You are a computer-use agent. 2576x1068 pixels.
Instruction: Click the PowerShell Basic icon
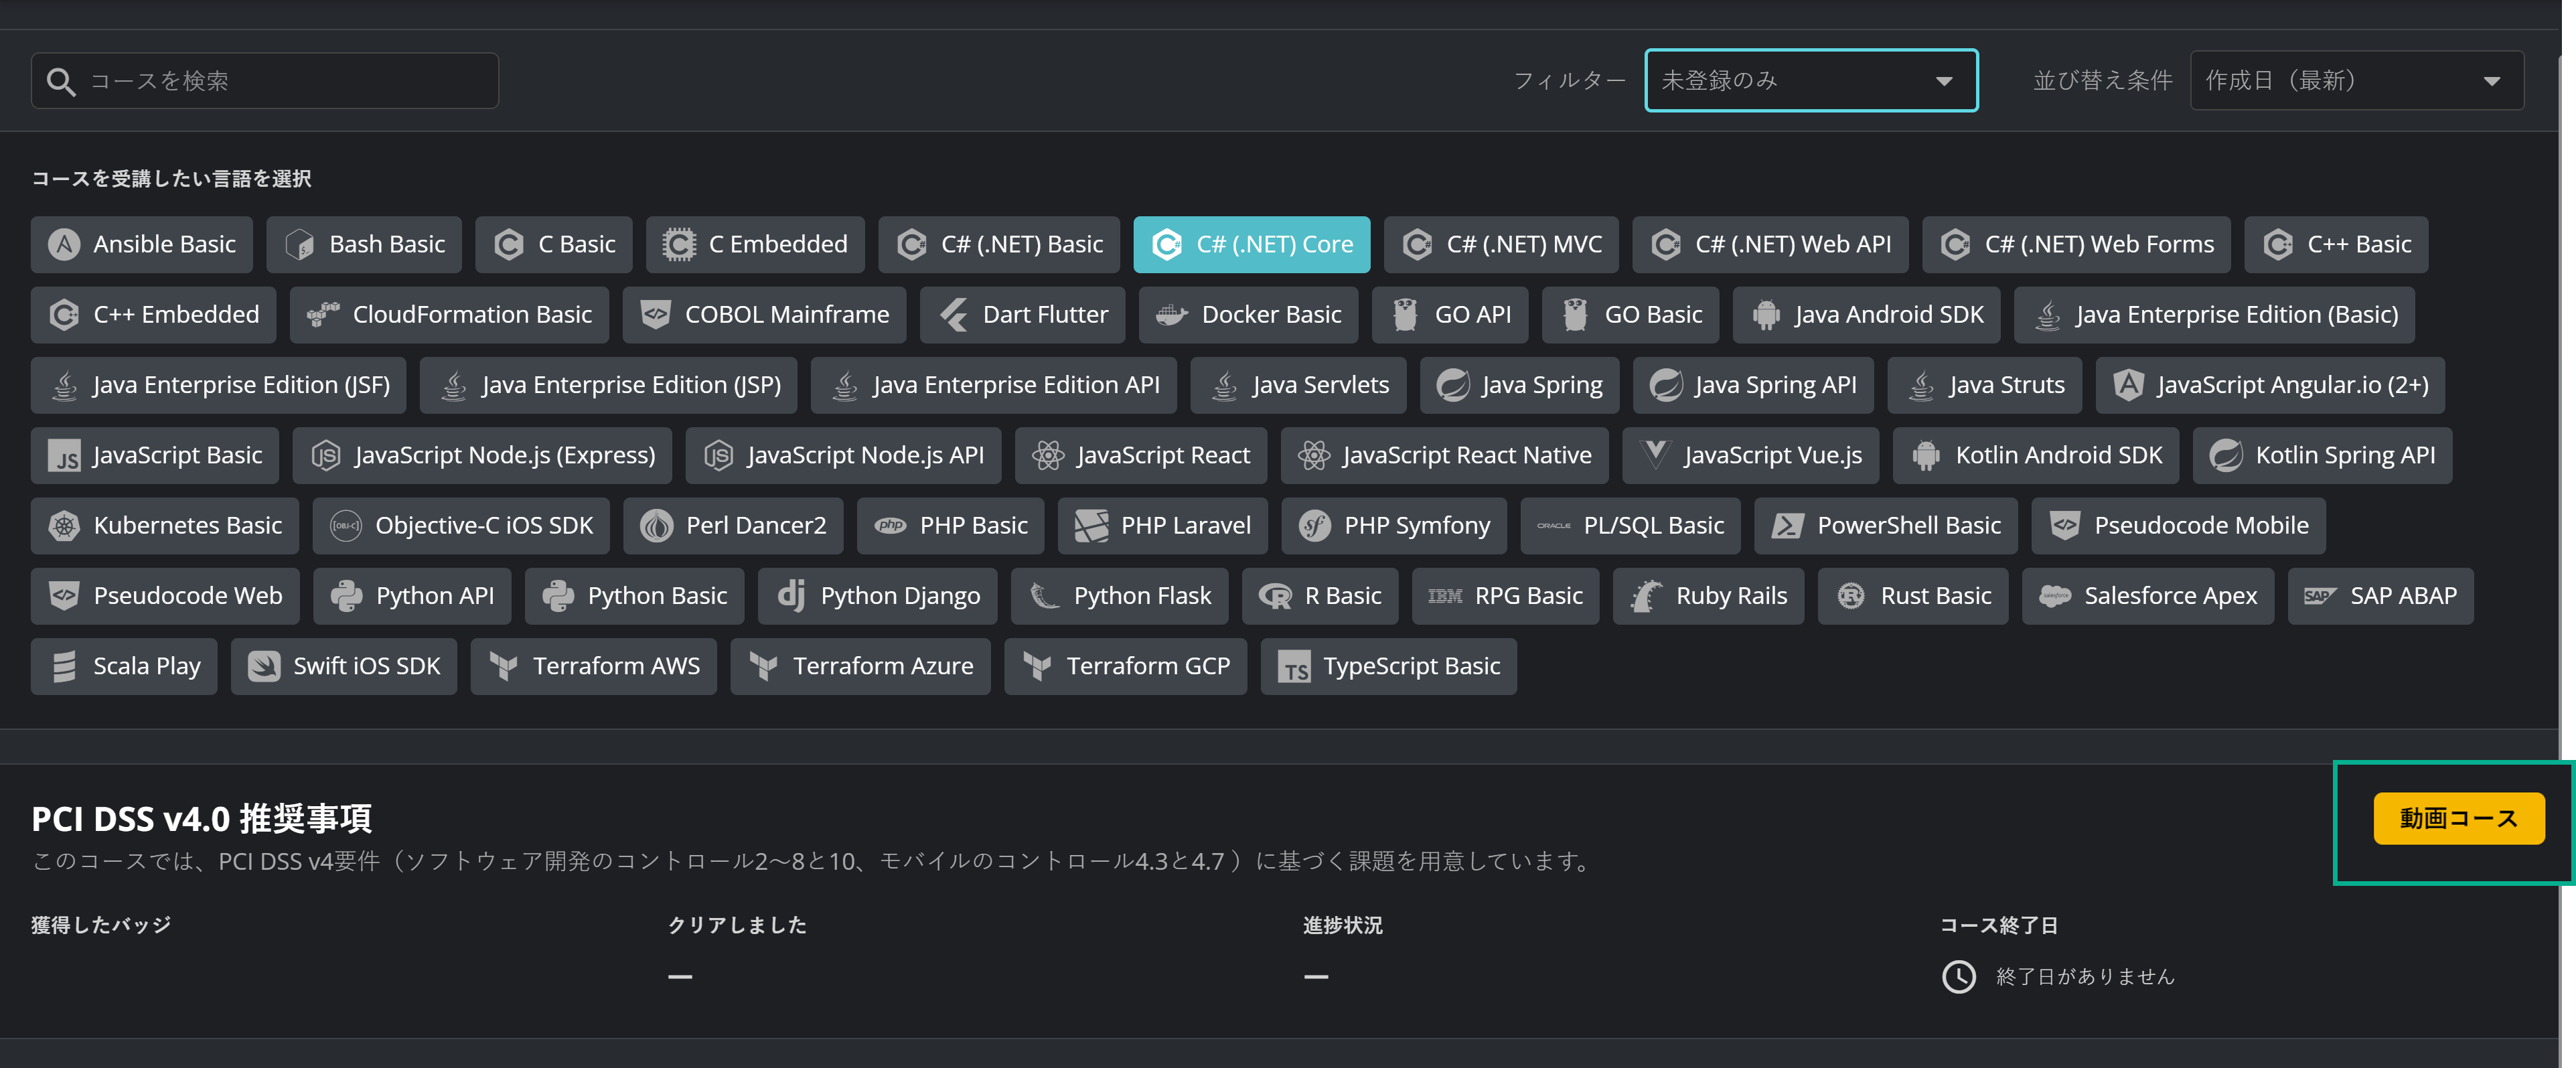tap(1788, 525)
